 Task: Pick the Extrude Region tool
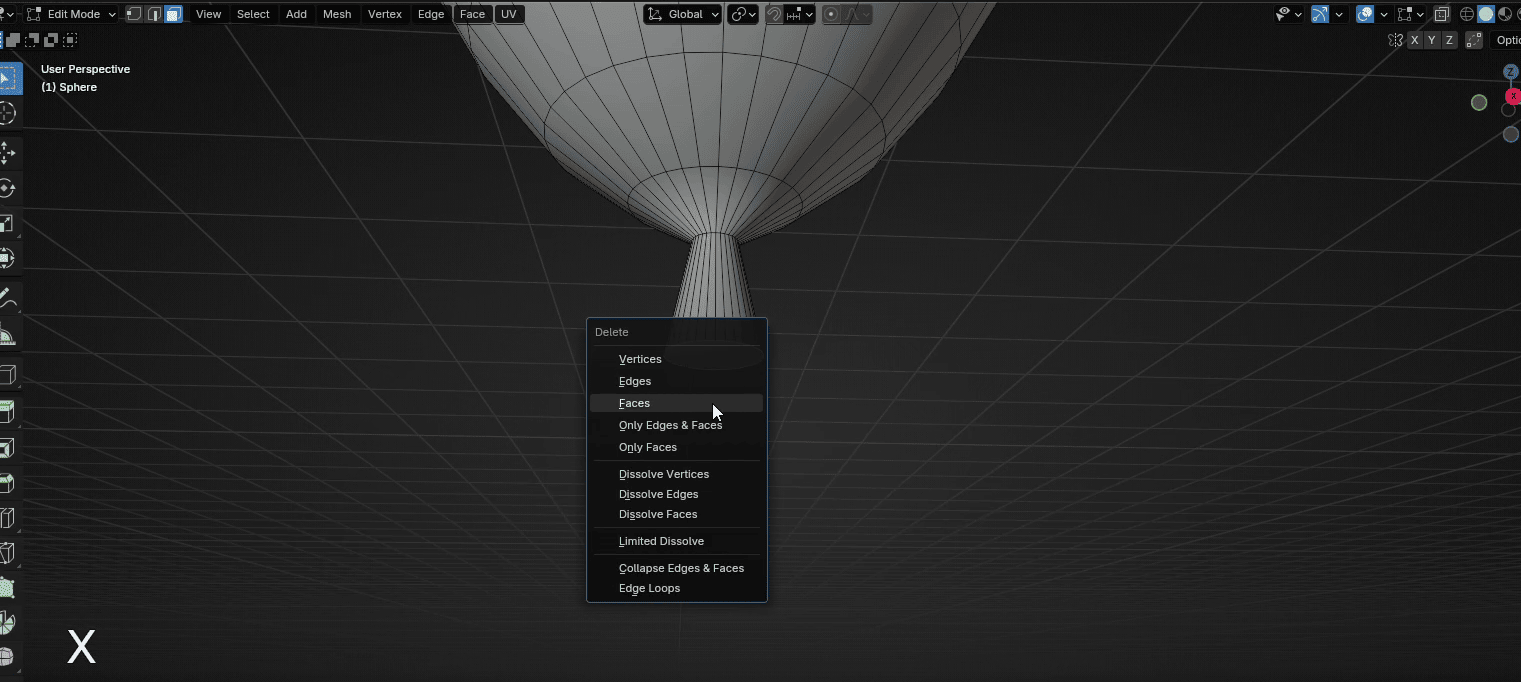[x=8, y=411]
